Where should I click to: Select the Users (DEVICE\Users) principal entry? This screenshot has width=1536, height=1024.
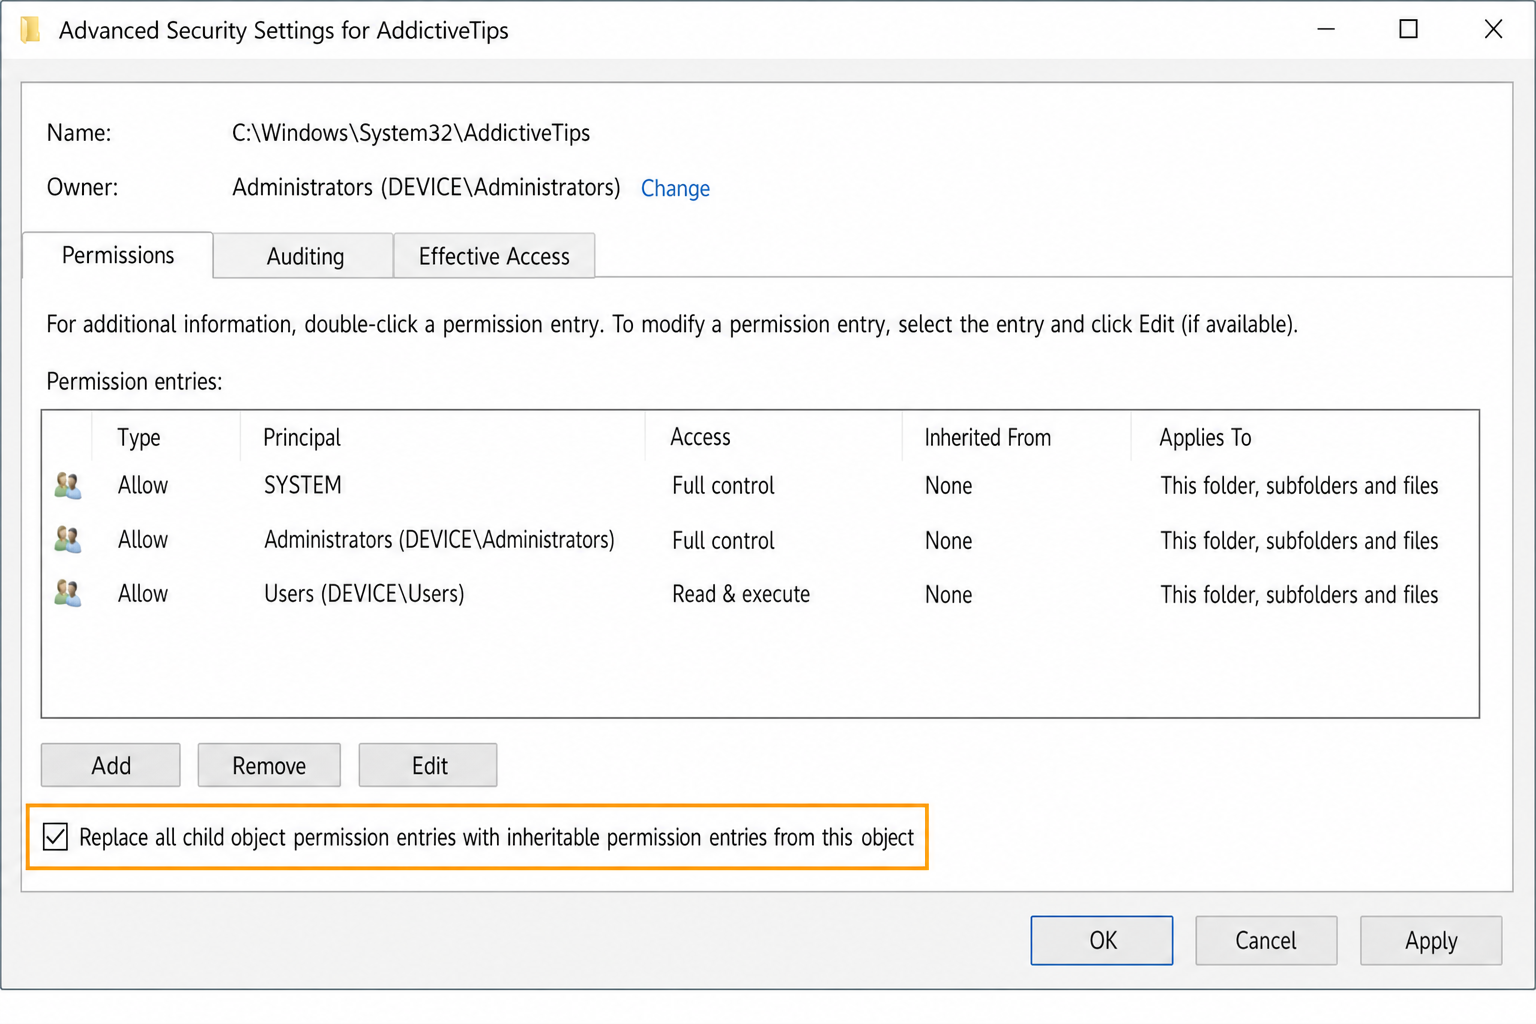click(x=364, y=594)
